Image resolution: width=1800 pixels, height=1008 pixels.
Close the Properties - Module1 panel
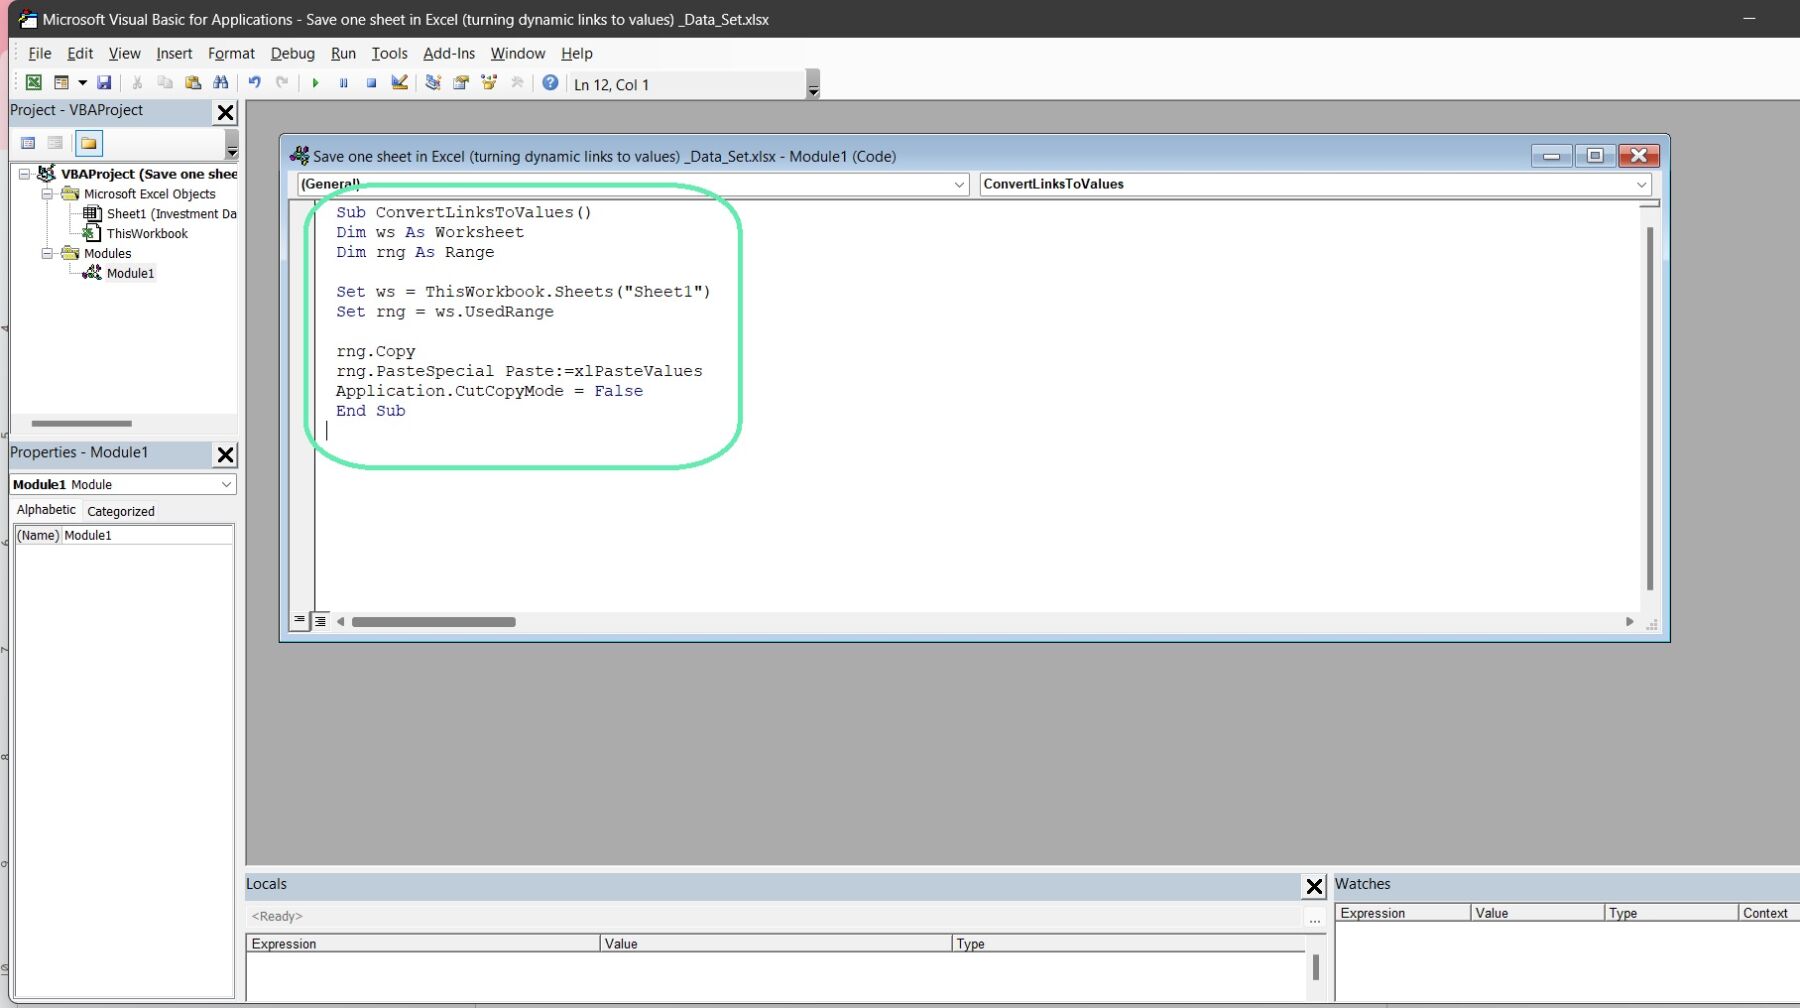pos(226,455)
